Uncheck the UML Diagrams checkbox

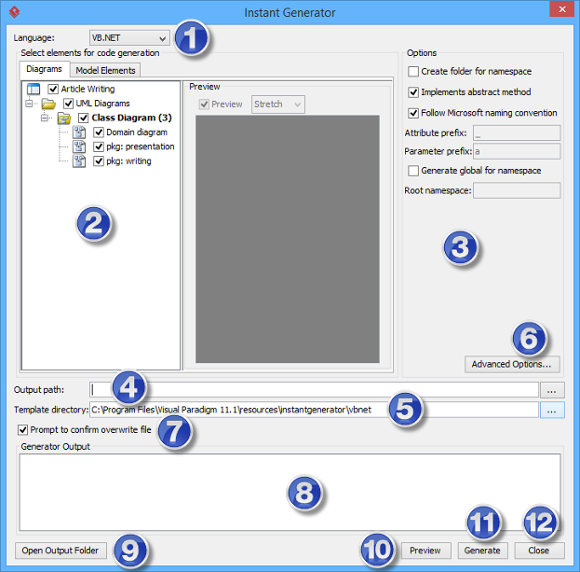click(x=68, y=103)
